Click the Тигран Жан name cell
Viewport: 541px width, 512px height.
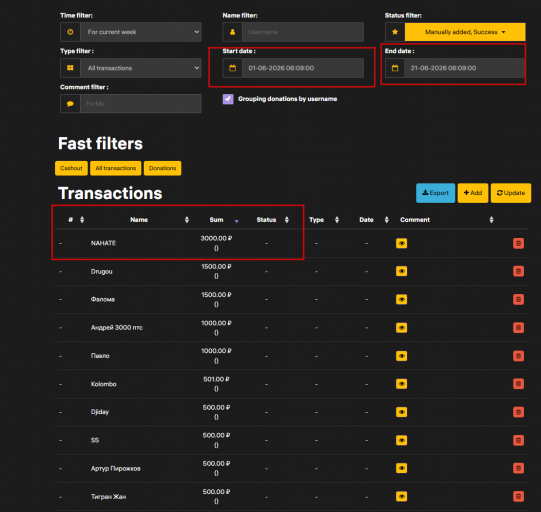pos(108,497)
